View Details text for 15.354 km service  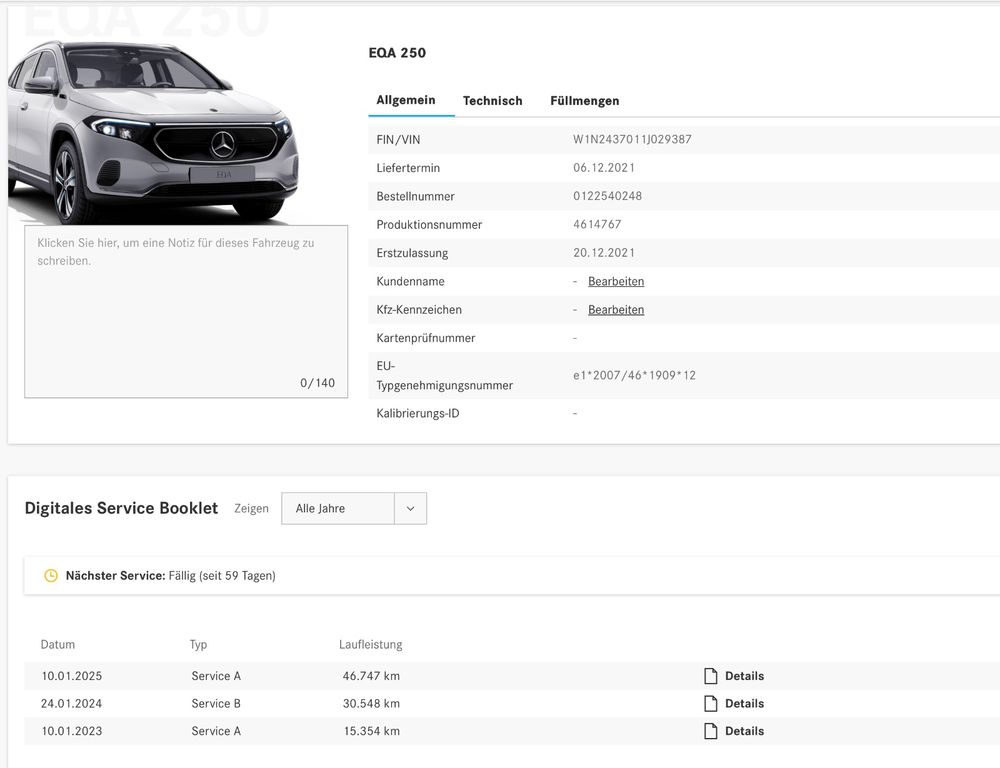[744, 731]
